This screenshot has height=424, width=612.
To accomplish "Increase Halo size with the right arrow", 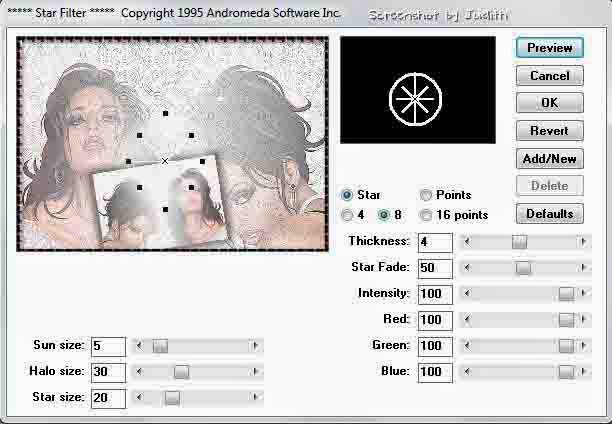I will tap(256, 372).
